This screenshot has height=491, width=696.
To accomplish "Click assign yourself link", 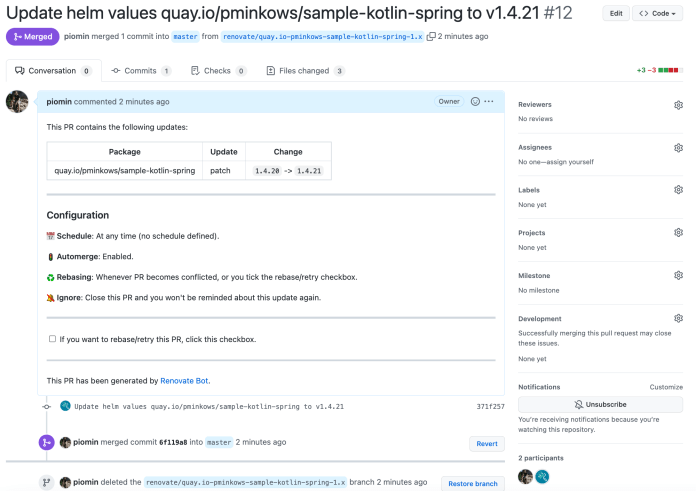I will 569,162.
